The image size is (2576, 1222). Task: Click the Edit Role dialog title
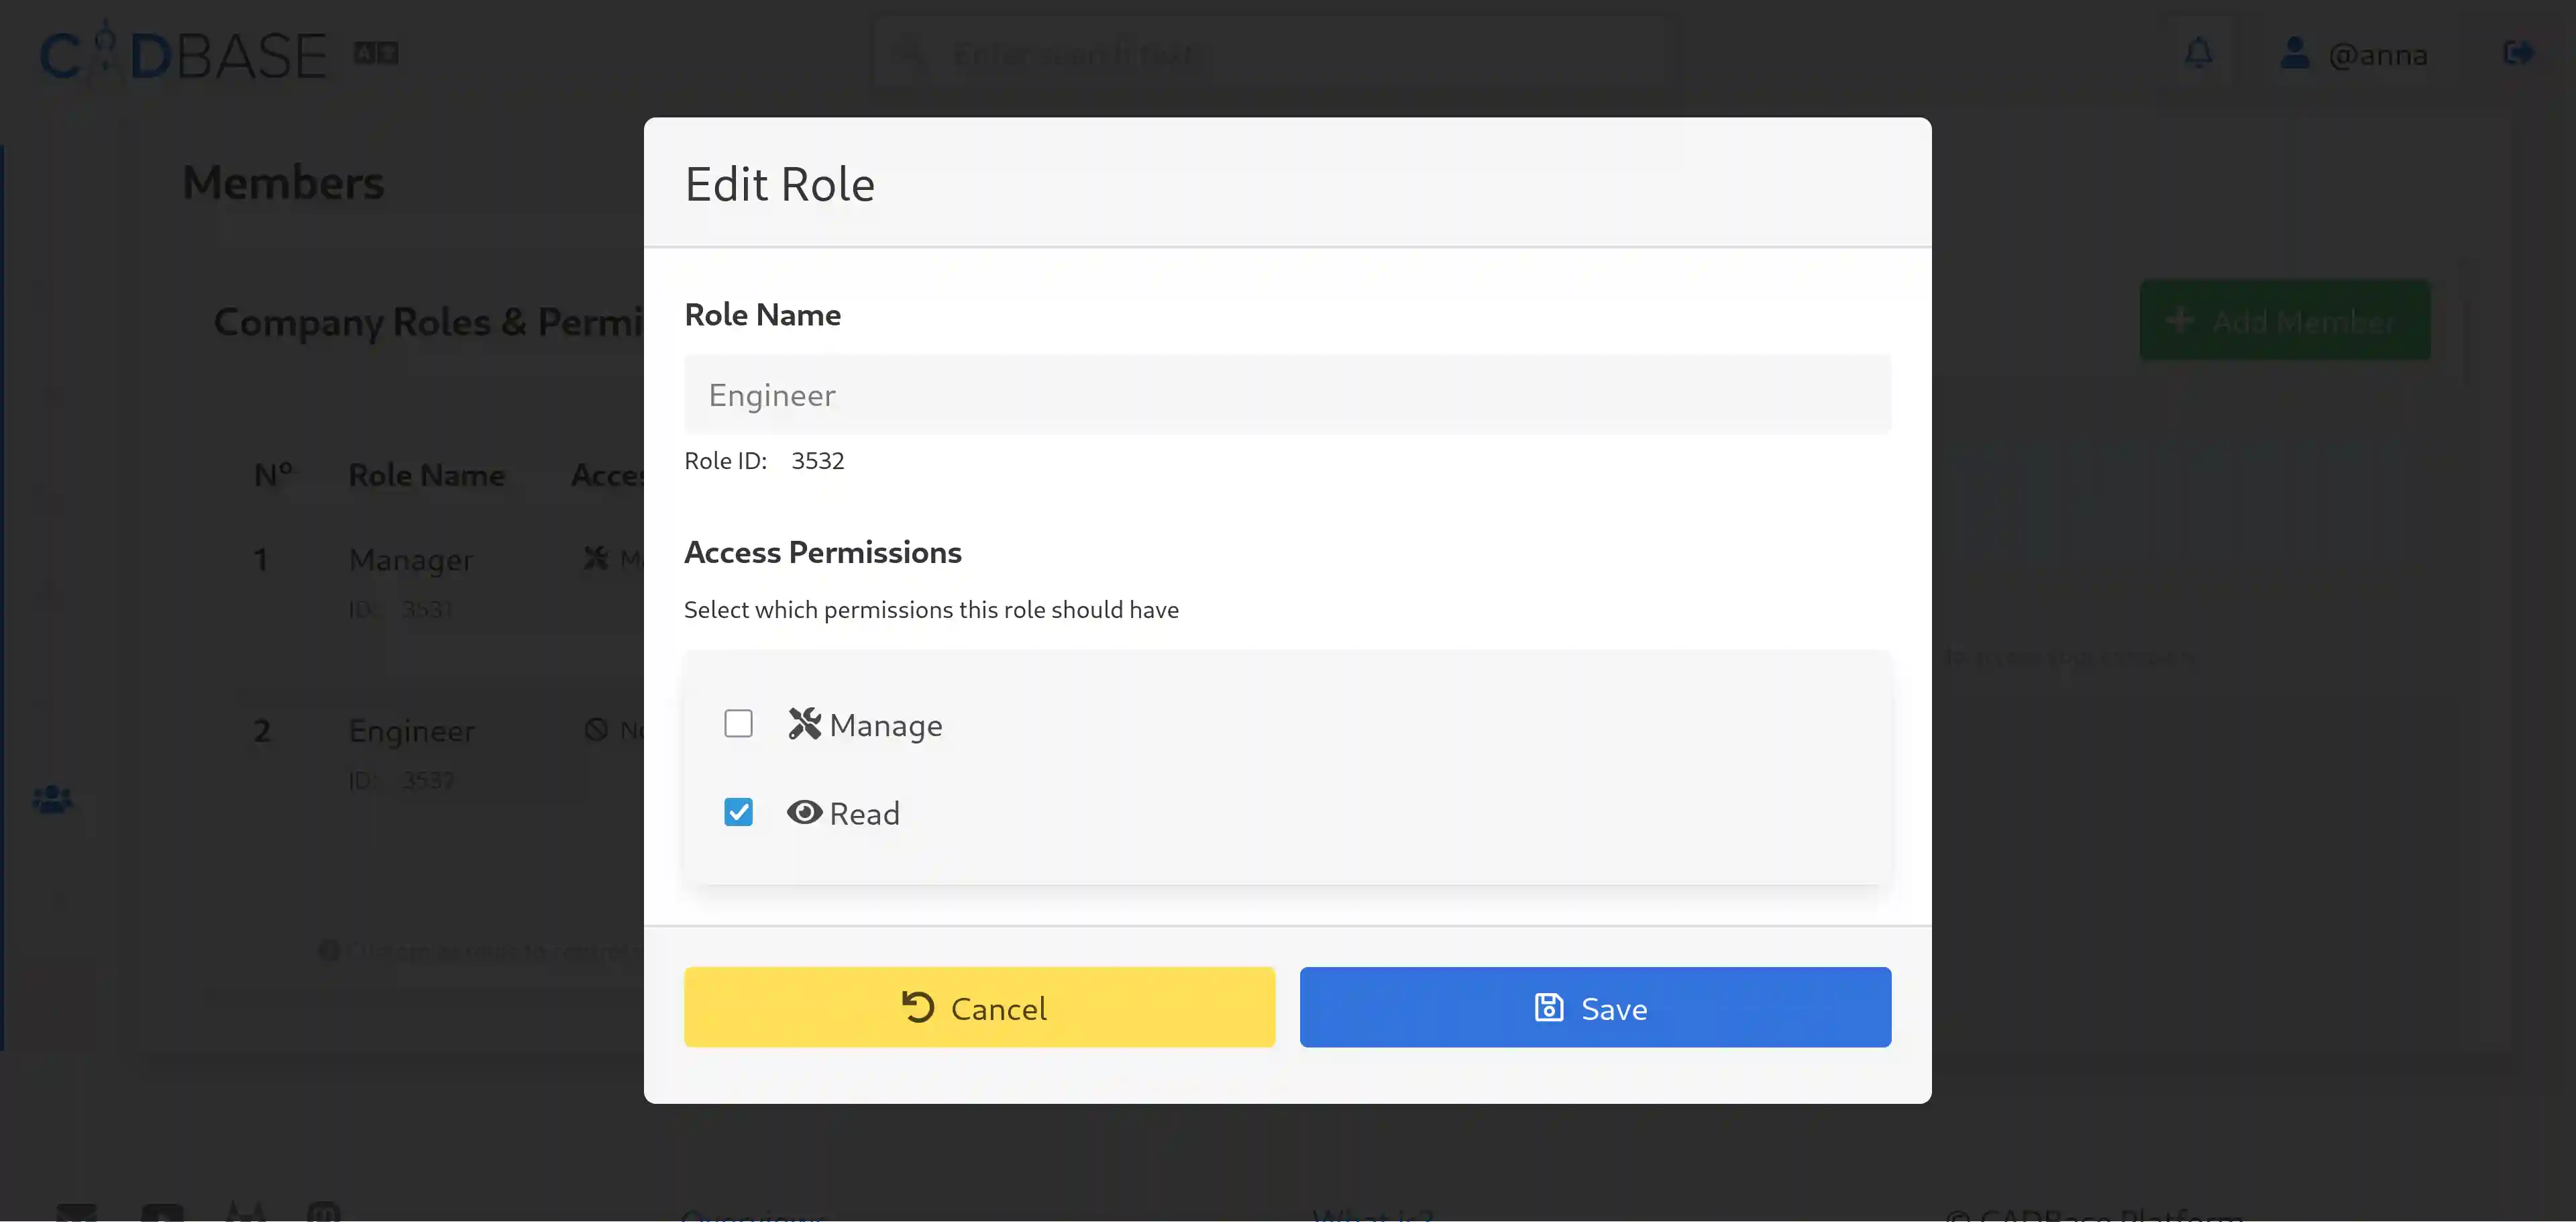779,184
